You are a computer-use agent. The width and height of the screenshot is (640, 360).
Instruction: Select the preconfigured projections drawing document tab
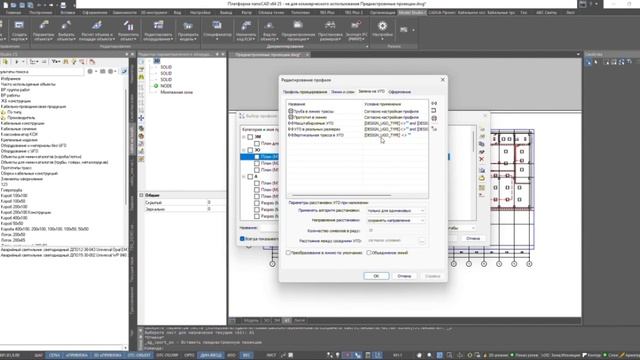[x=268, y=54]
